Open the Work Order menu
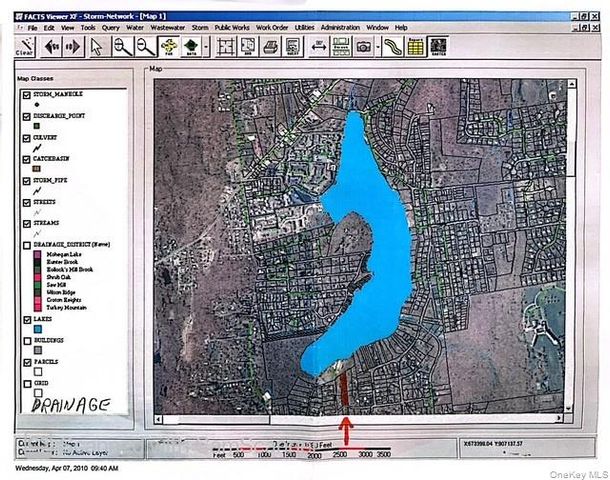The image size is (610, 480). 274,27
